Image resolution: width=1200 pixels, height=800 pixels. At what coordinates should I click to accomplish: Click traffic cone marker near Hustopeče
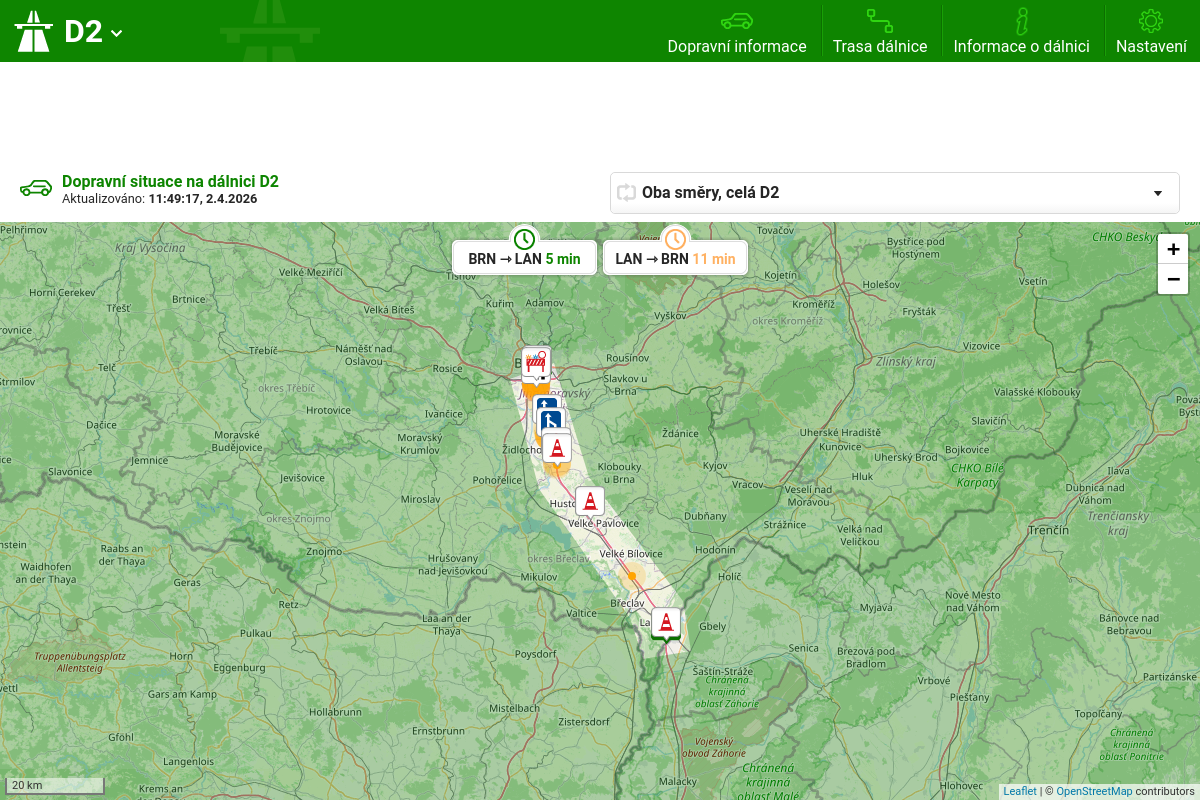pos(590,501)
